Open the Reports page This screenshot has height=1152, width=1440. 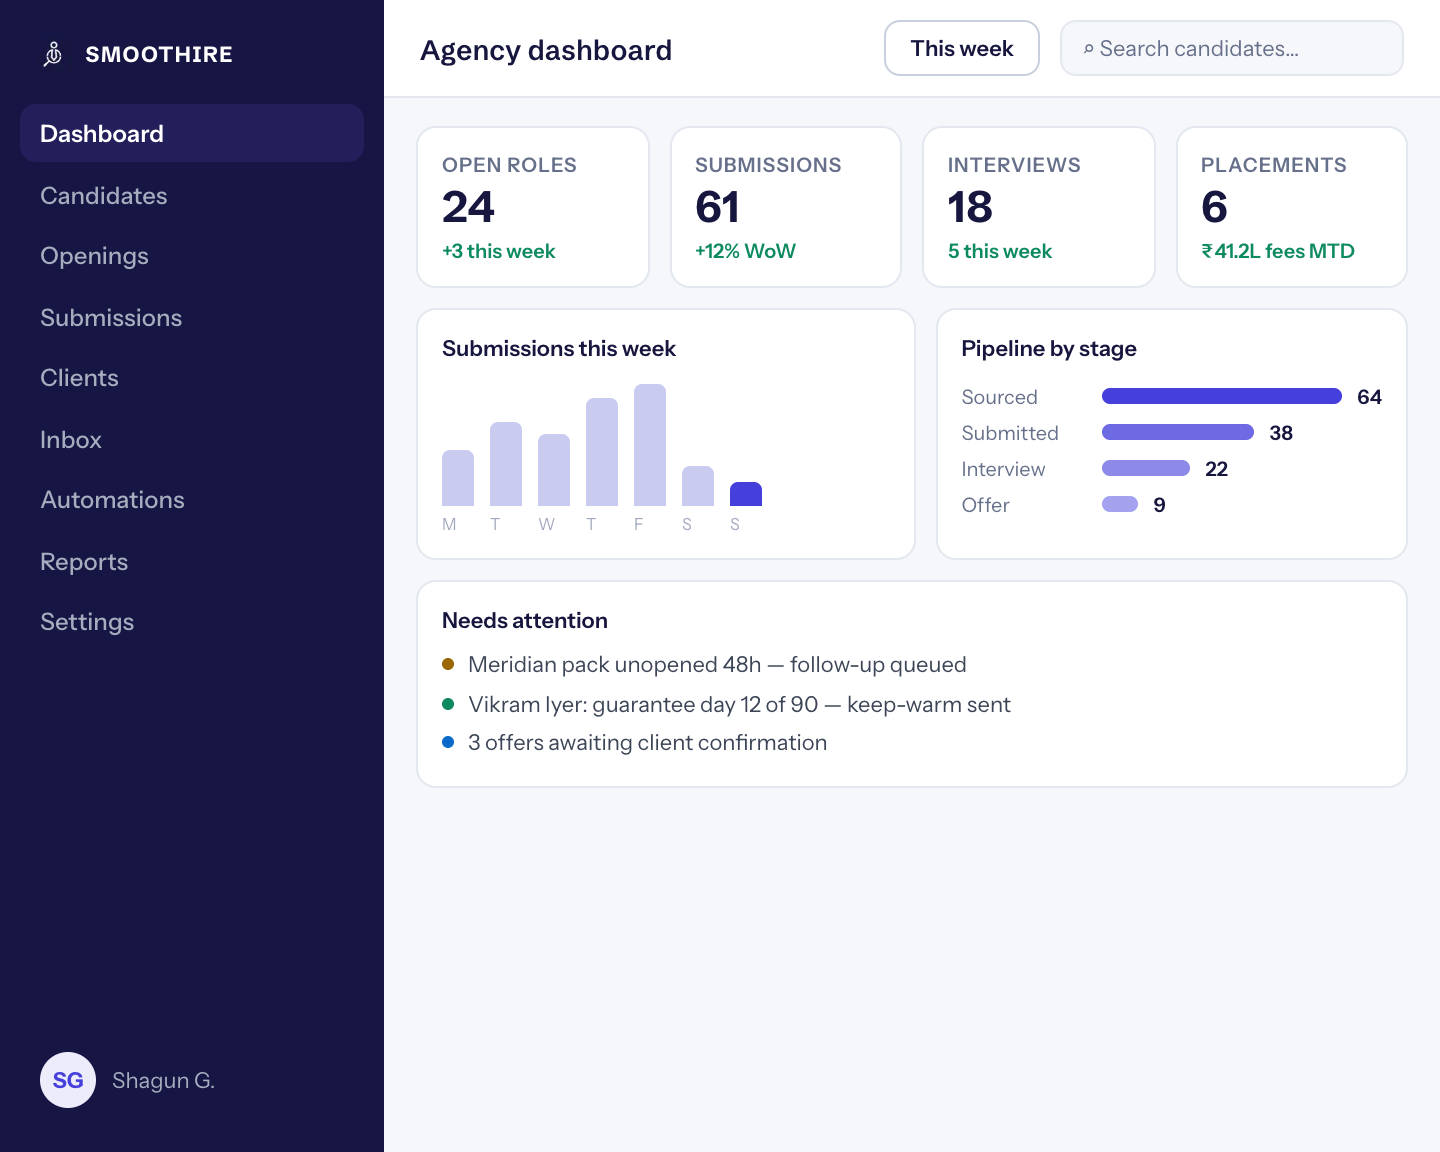click(192, 561)
